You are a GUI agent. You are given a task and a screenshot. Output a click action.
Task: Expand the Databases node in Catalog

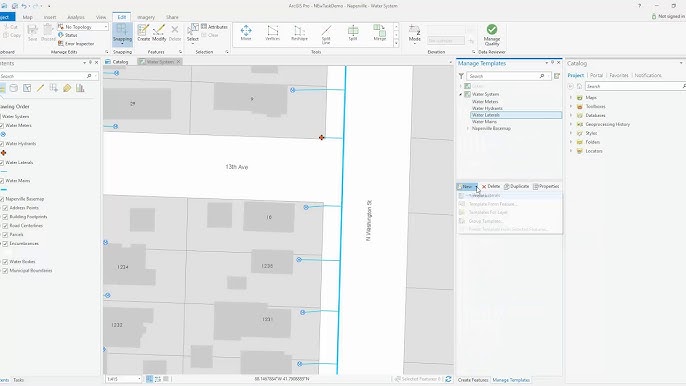571,116
